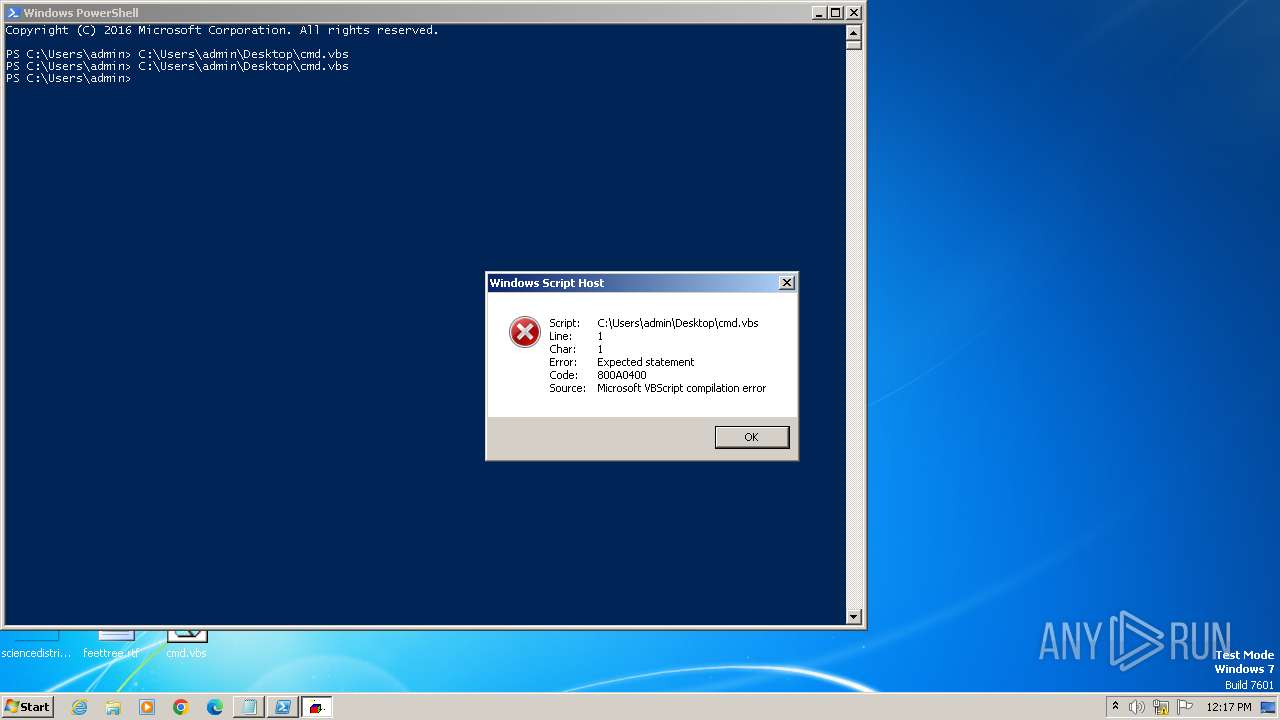1280x720 pixels.
Task: Select the feettree.rtf desktop file
Action: pyautogui.click(x=111, y=643)
